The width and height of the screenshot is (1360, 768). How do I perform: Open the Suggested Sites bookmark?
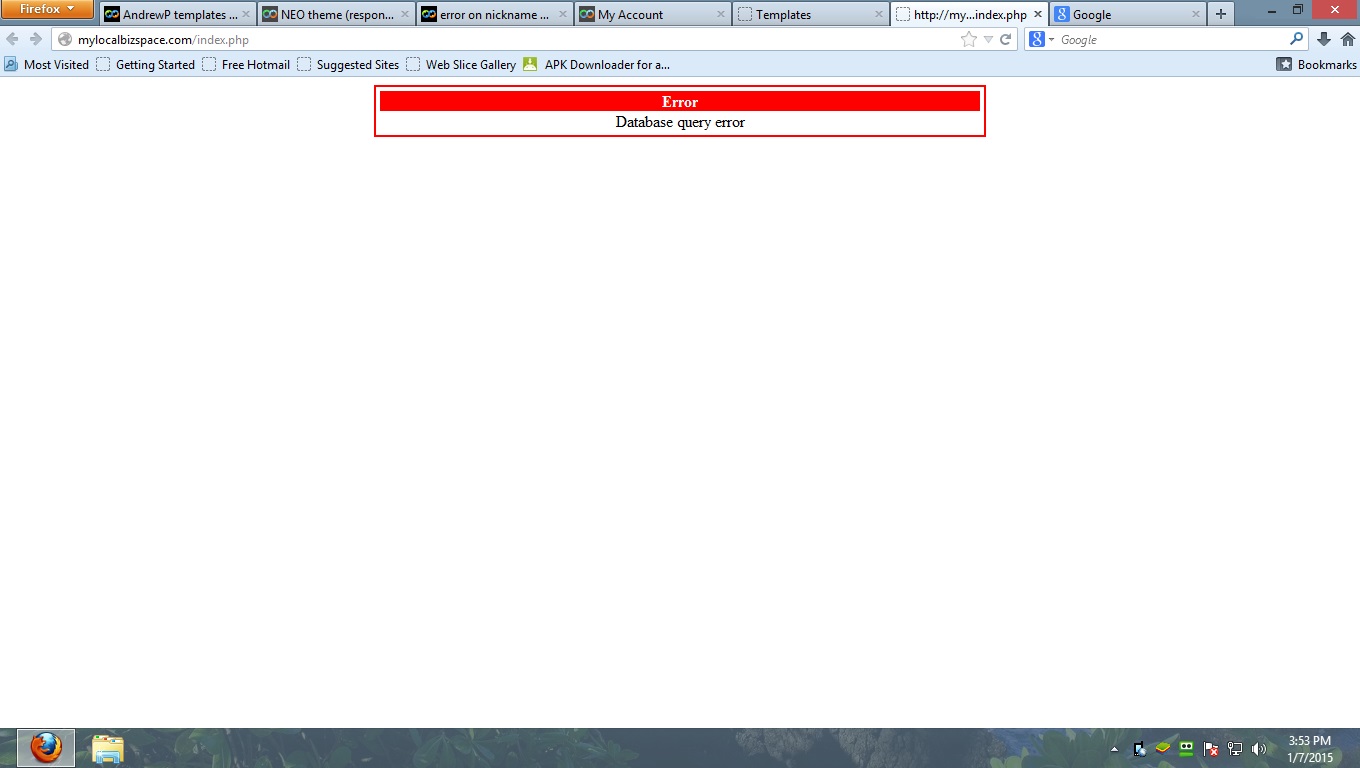[x=348, y=65]
